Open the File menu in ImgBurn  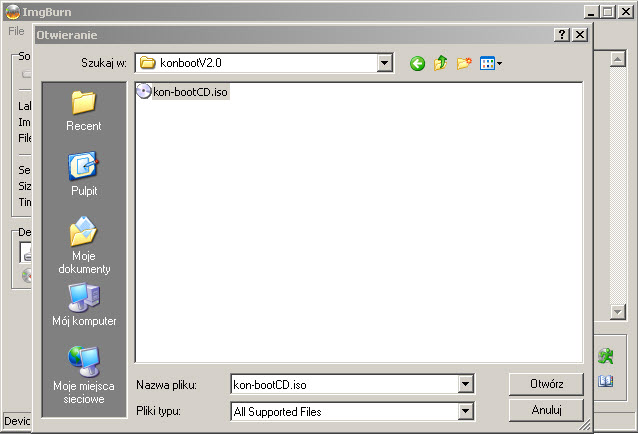click(16, 31)
